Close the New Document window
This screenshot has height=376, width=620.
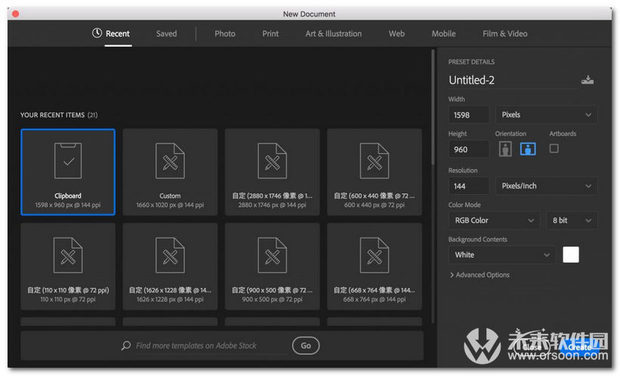tap(15, 14)
